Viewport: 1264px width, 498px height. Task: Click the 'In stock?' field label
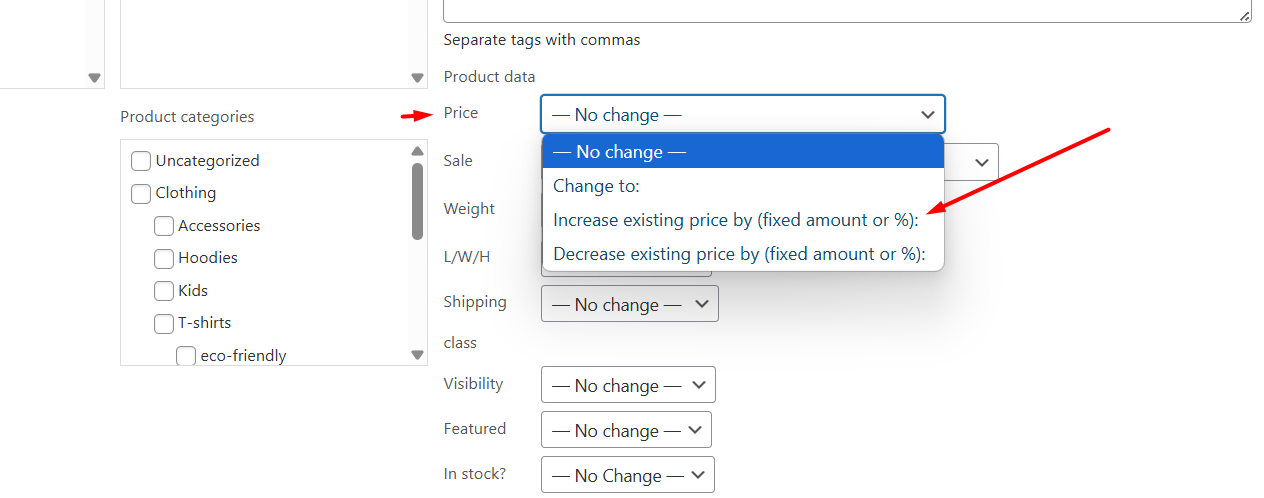pos(475,474)
